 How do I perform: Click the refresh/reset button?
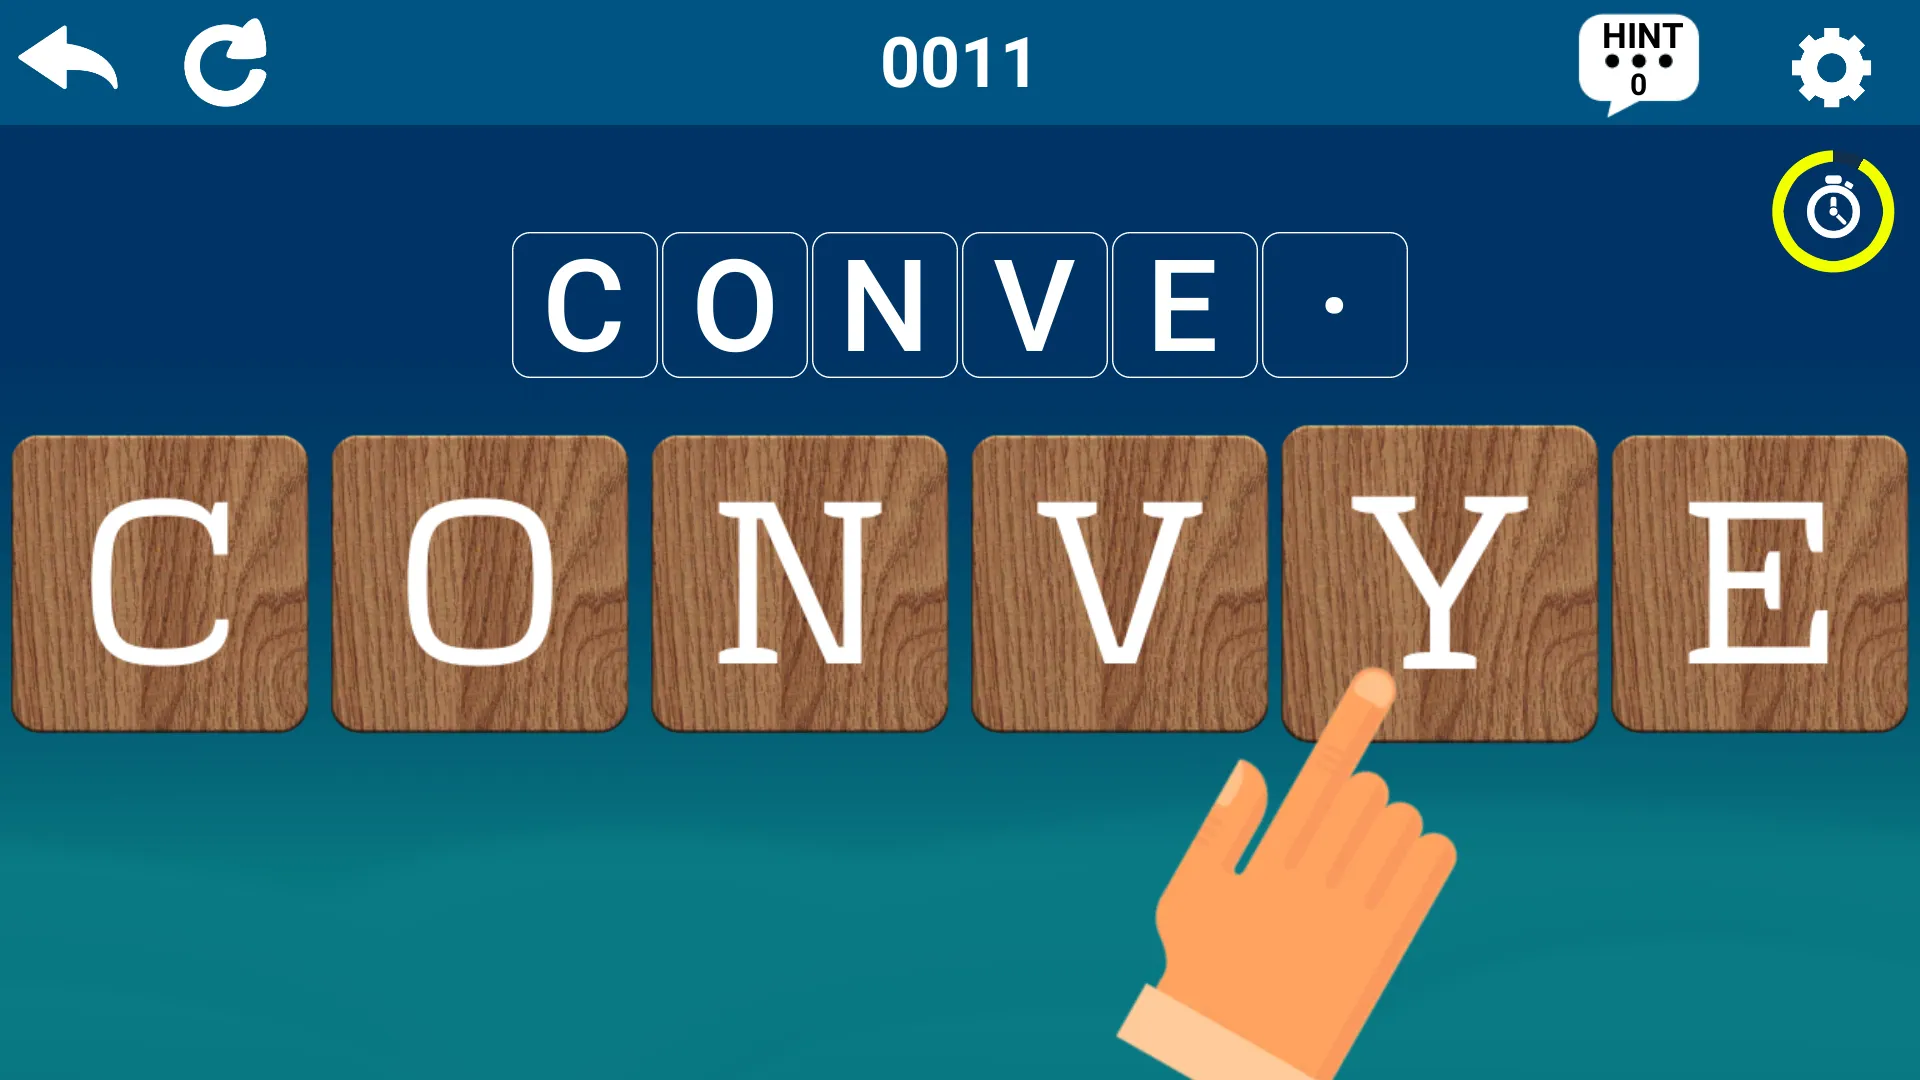pyautogui.click(x=225, y=61)
